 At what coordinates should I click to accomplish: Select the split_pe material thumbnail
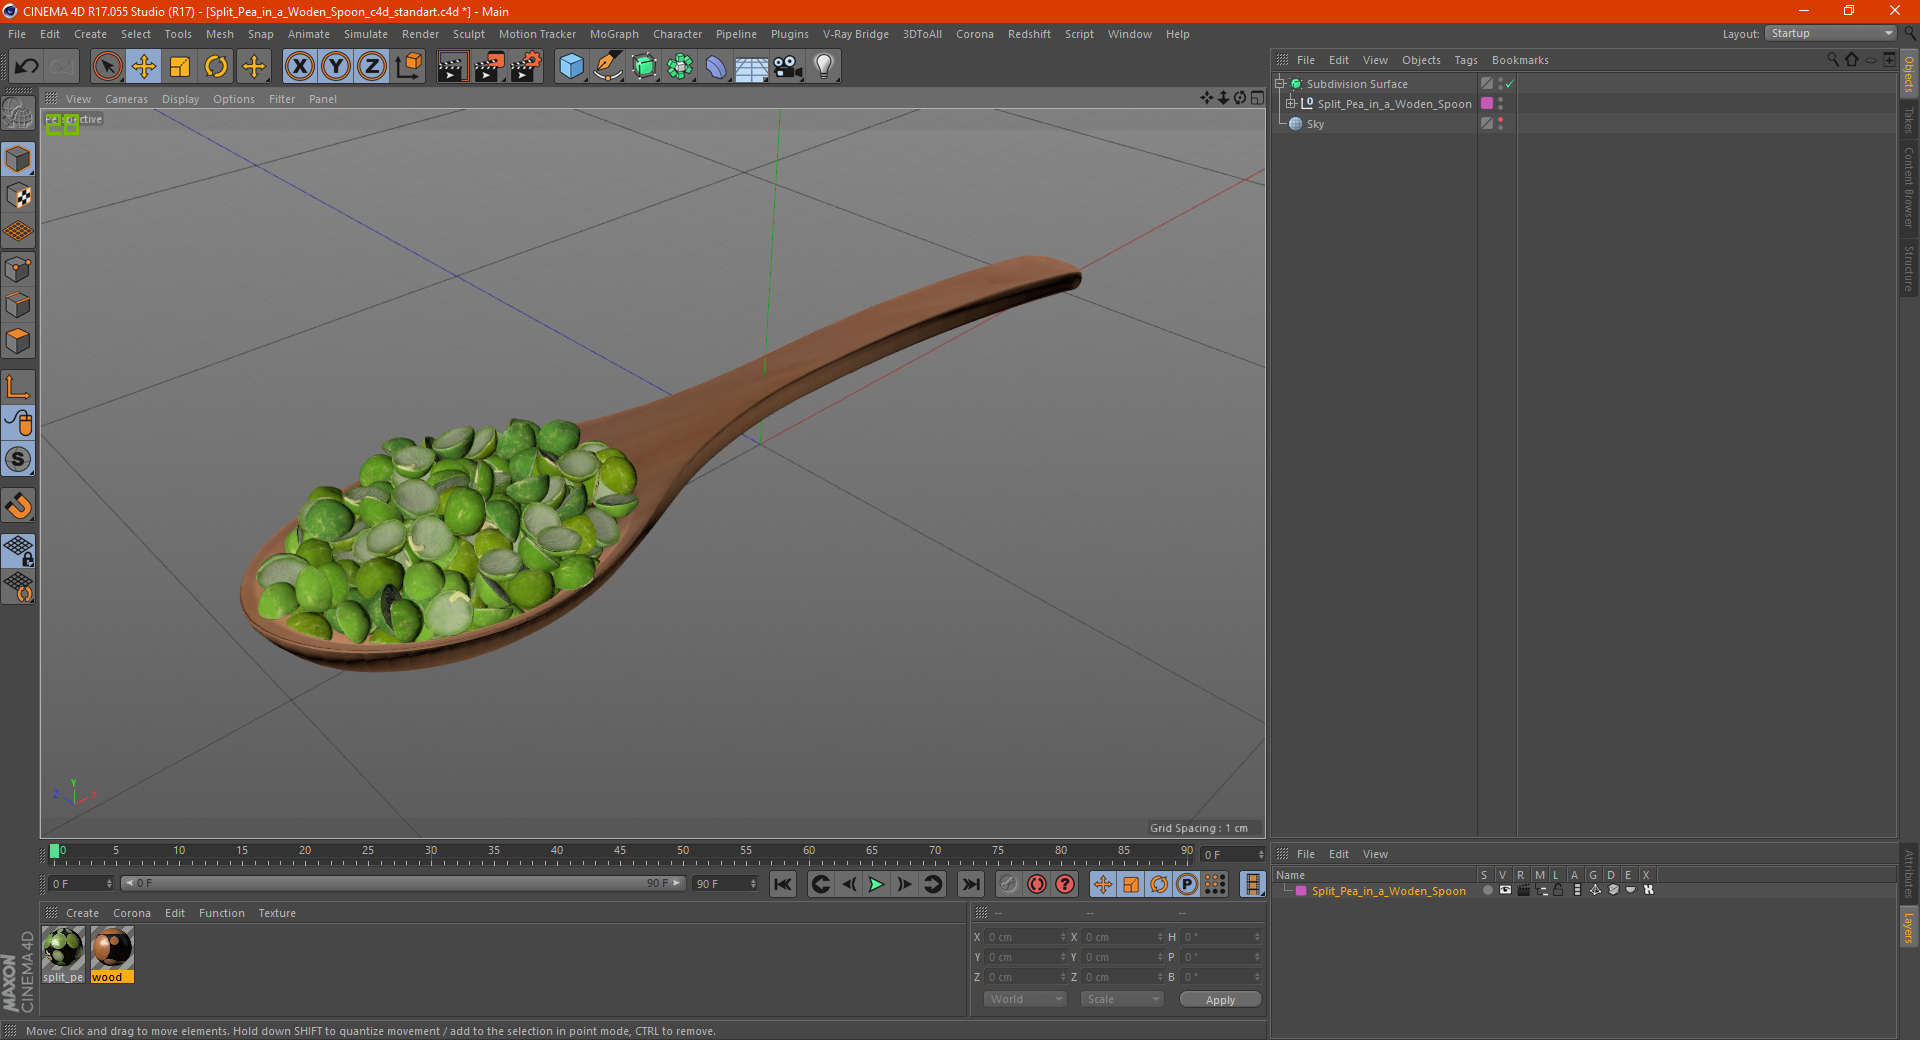pyautogui.click(x=63, y=955)
